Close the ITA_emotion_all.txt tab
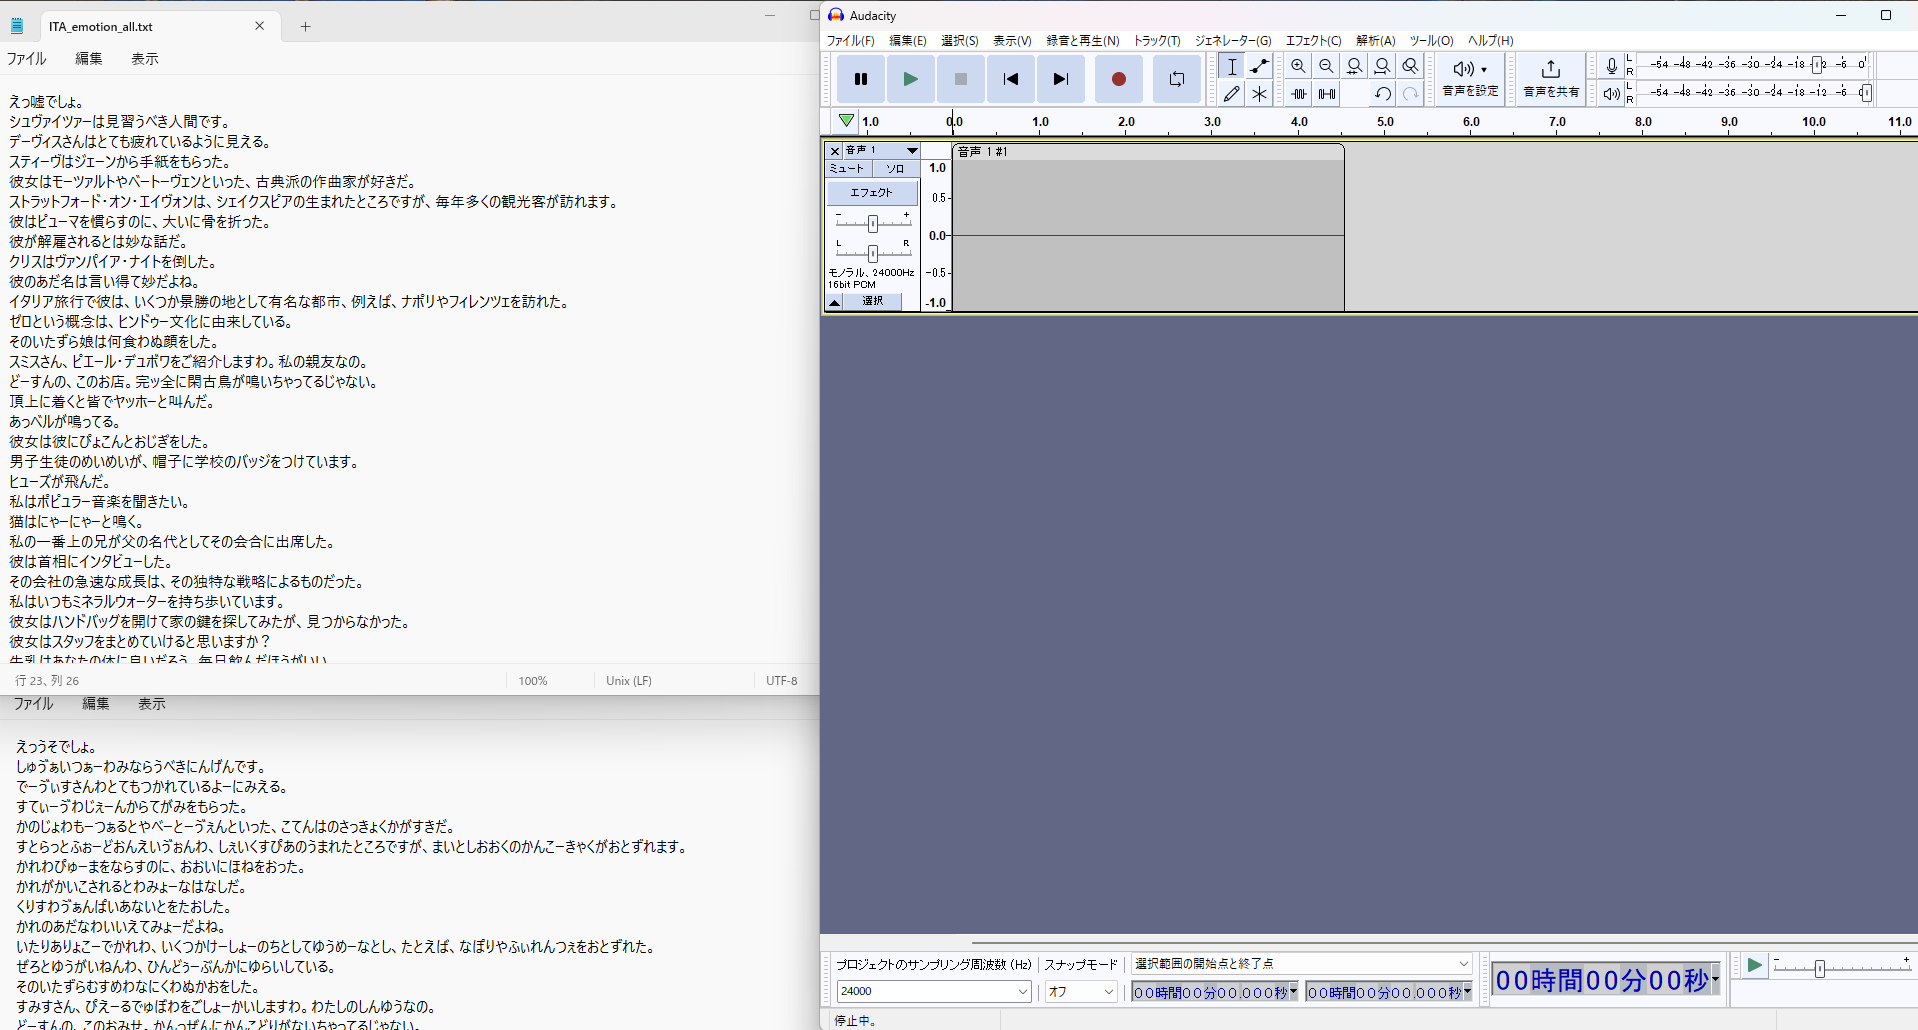This screenshot has width=1918, height=1030. [260, 26]
